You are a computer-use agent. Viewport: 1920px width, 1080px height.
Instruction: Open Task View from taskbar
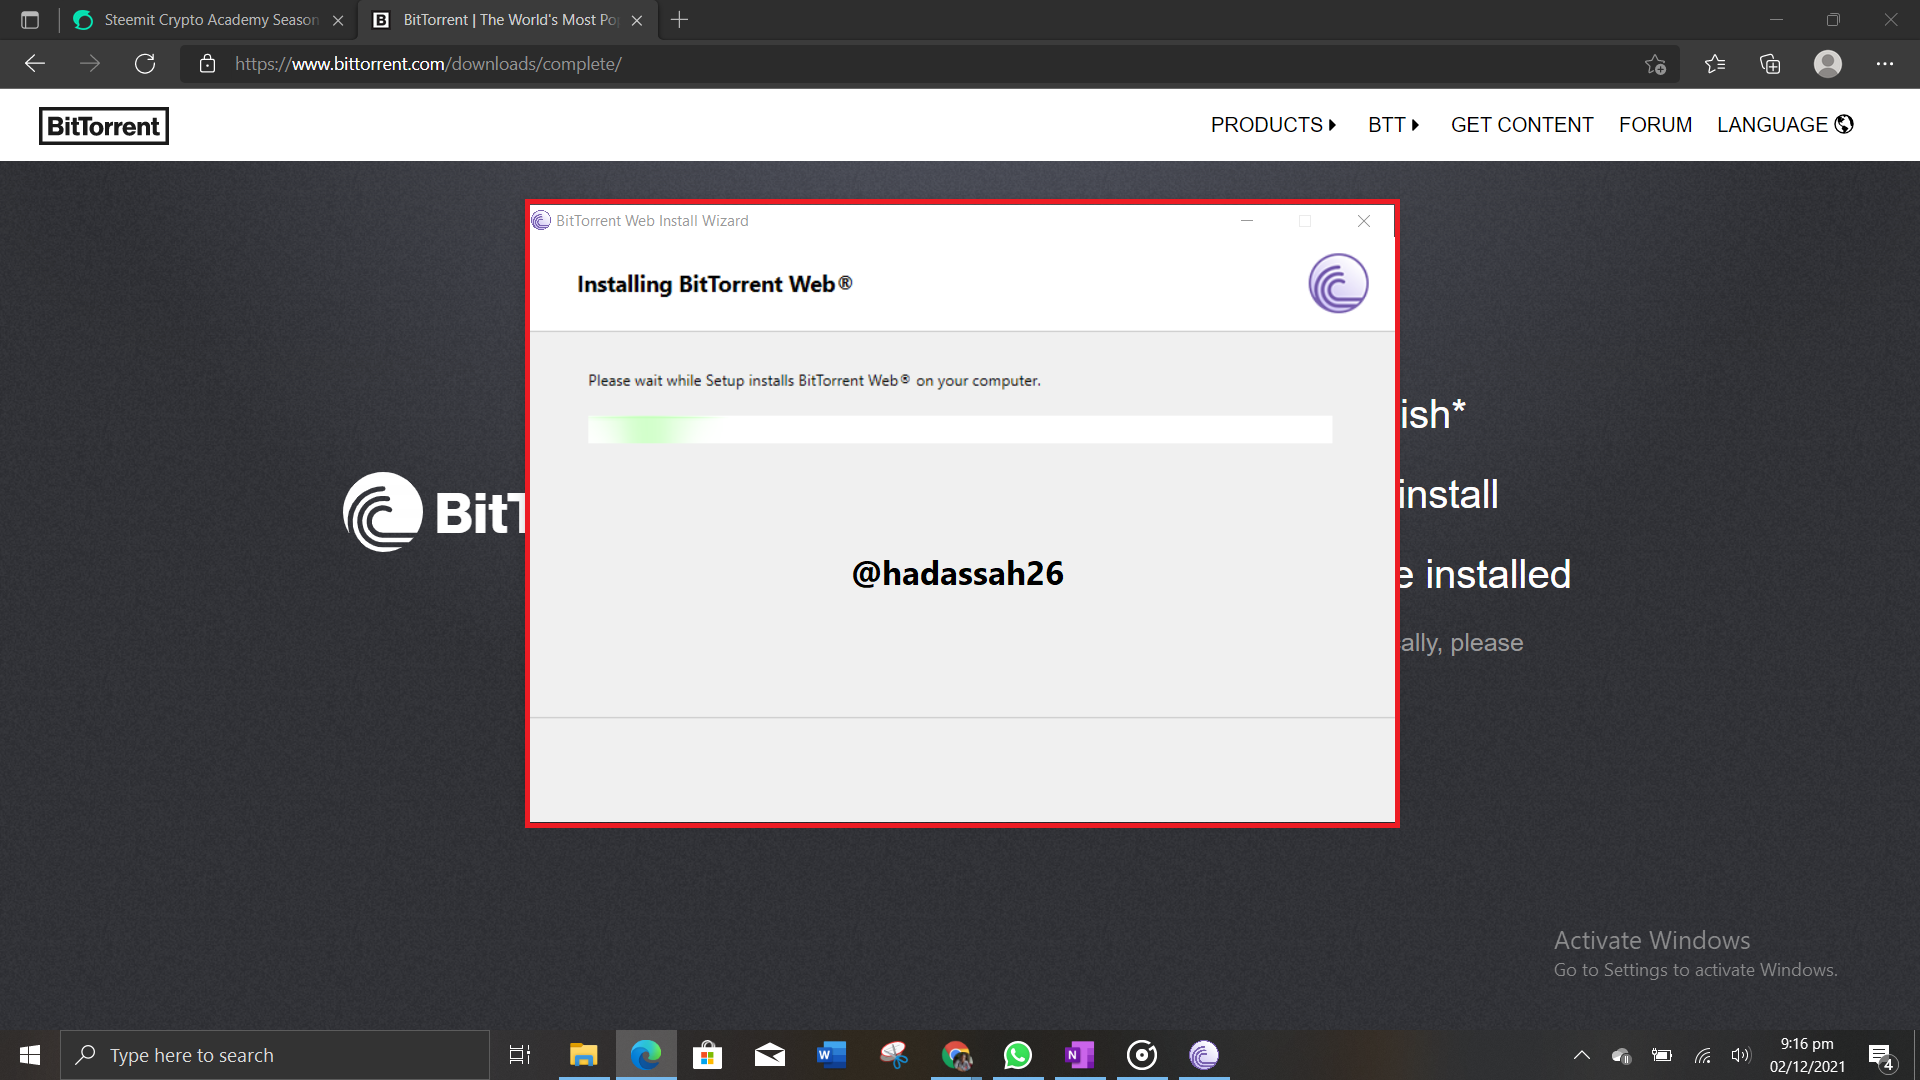click(520, 1055)
